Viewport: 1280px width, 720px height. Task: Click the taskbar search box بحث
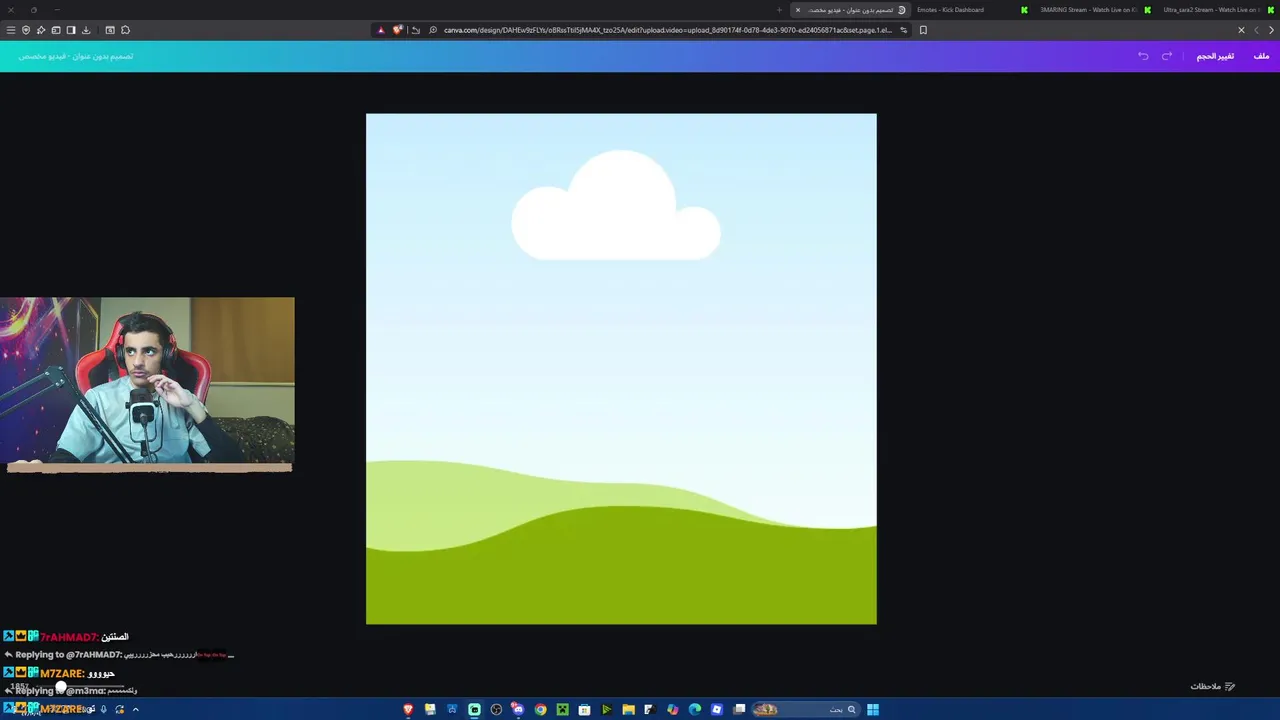pyautogui.click(x=806, y=710)
